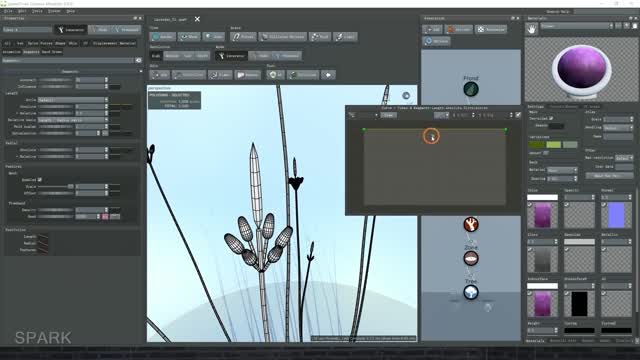Open the generator name dropdown in Properties
The width and height of the screenshot is (640, 360).
click(x=27, y=29)
